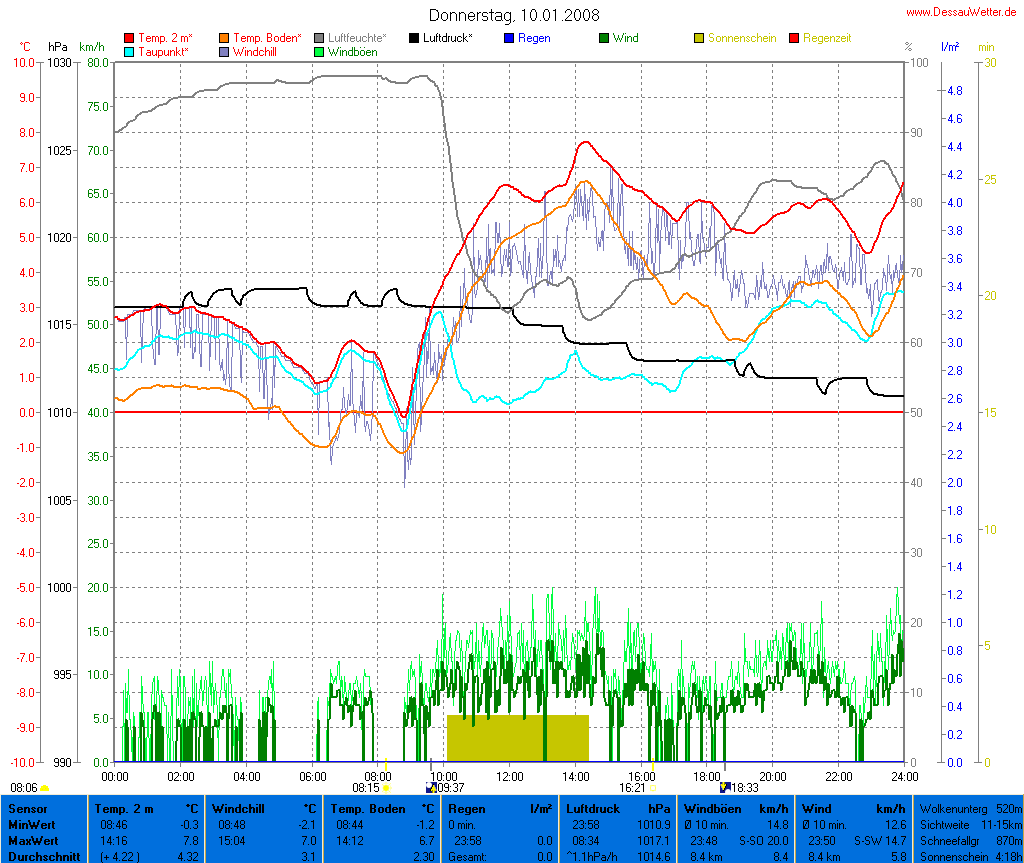Image resolution: width=1024 pixels, height=863 pixels.
Task: Click the moon icon beside 18:33
Action: [725, 788]
